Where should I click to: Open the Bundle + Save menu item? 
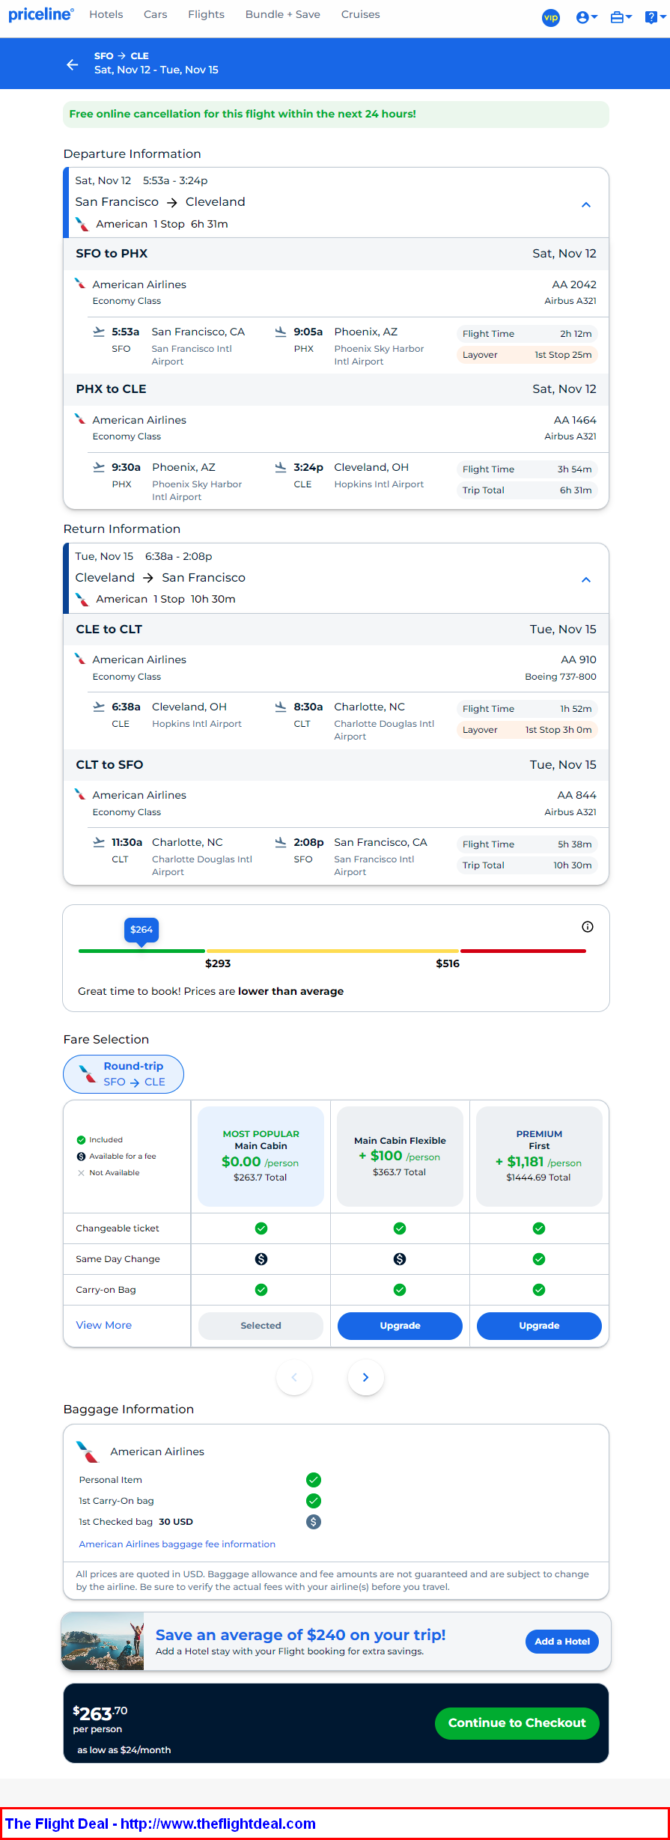point(282,15)
